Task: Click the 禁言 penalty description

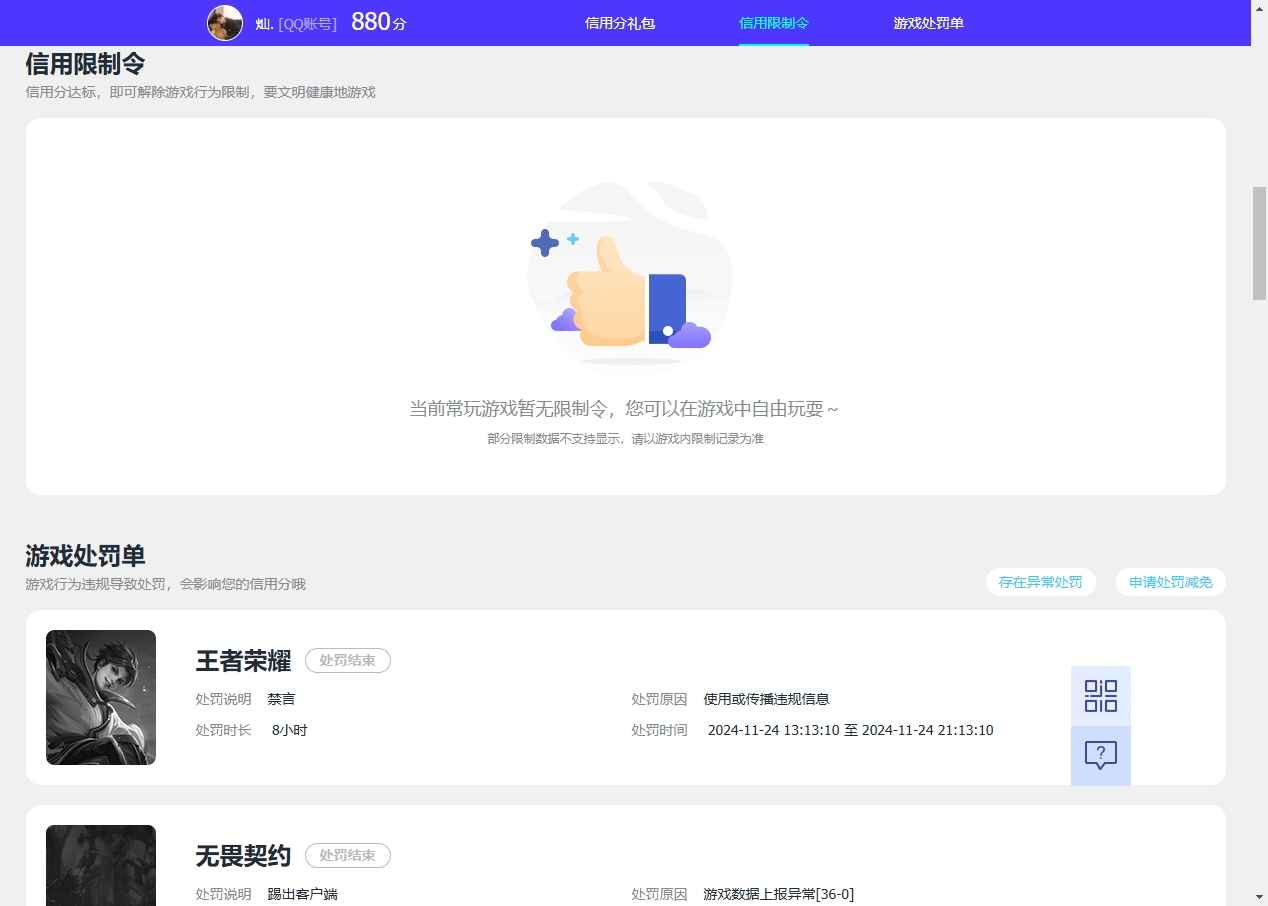Action: 281,699
